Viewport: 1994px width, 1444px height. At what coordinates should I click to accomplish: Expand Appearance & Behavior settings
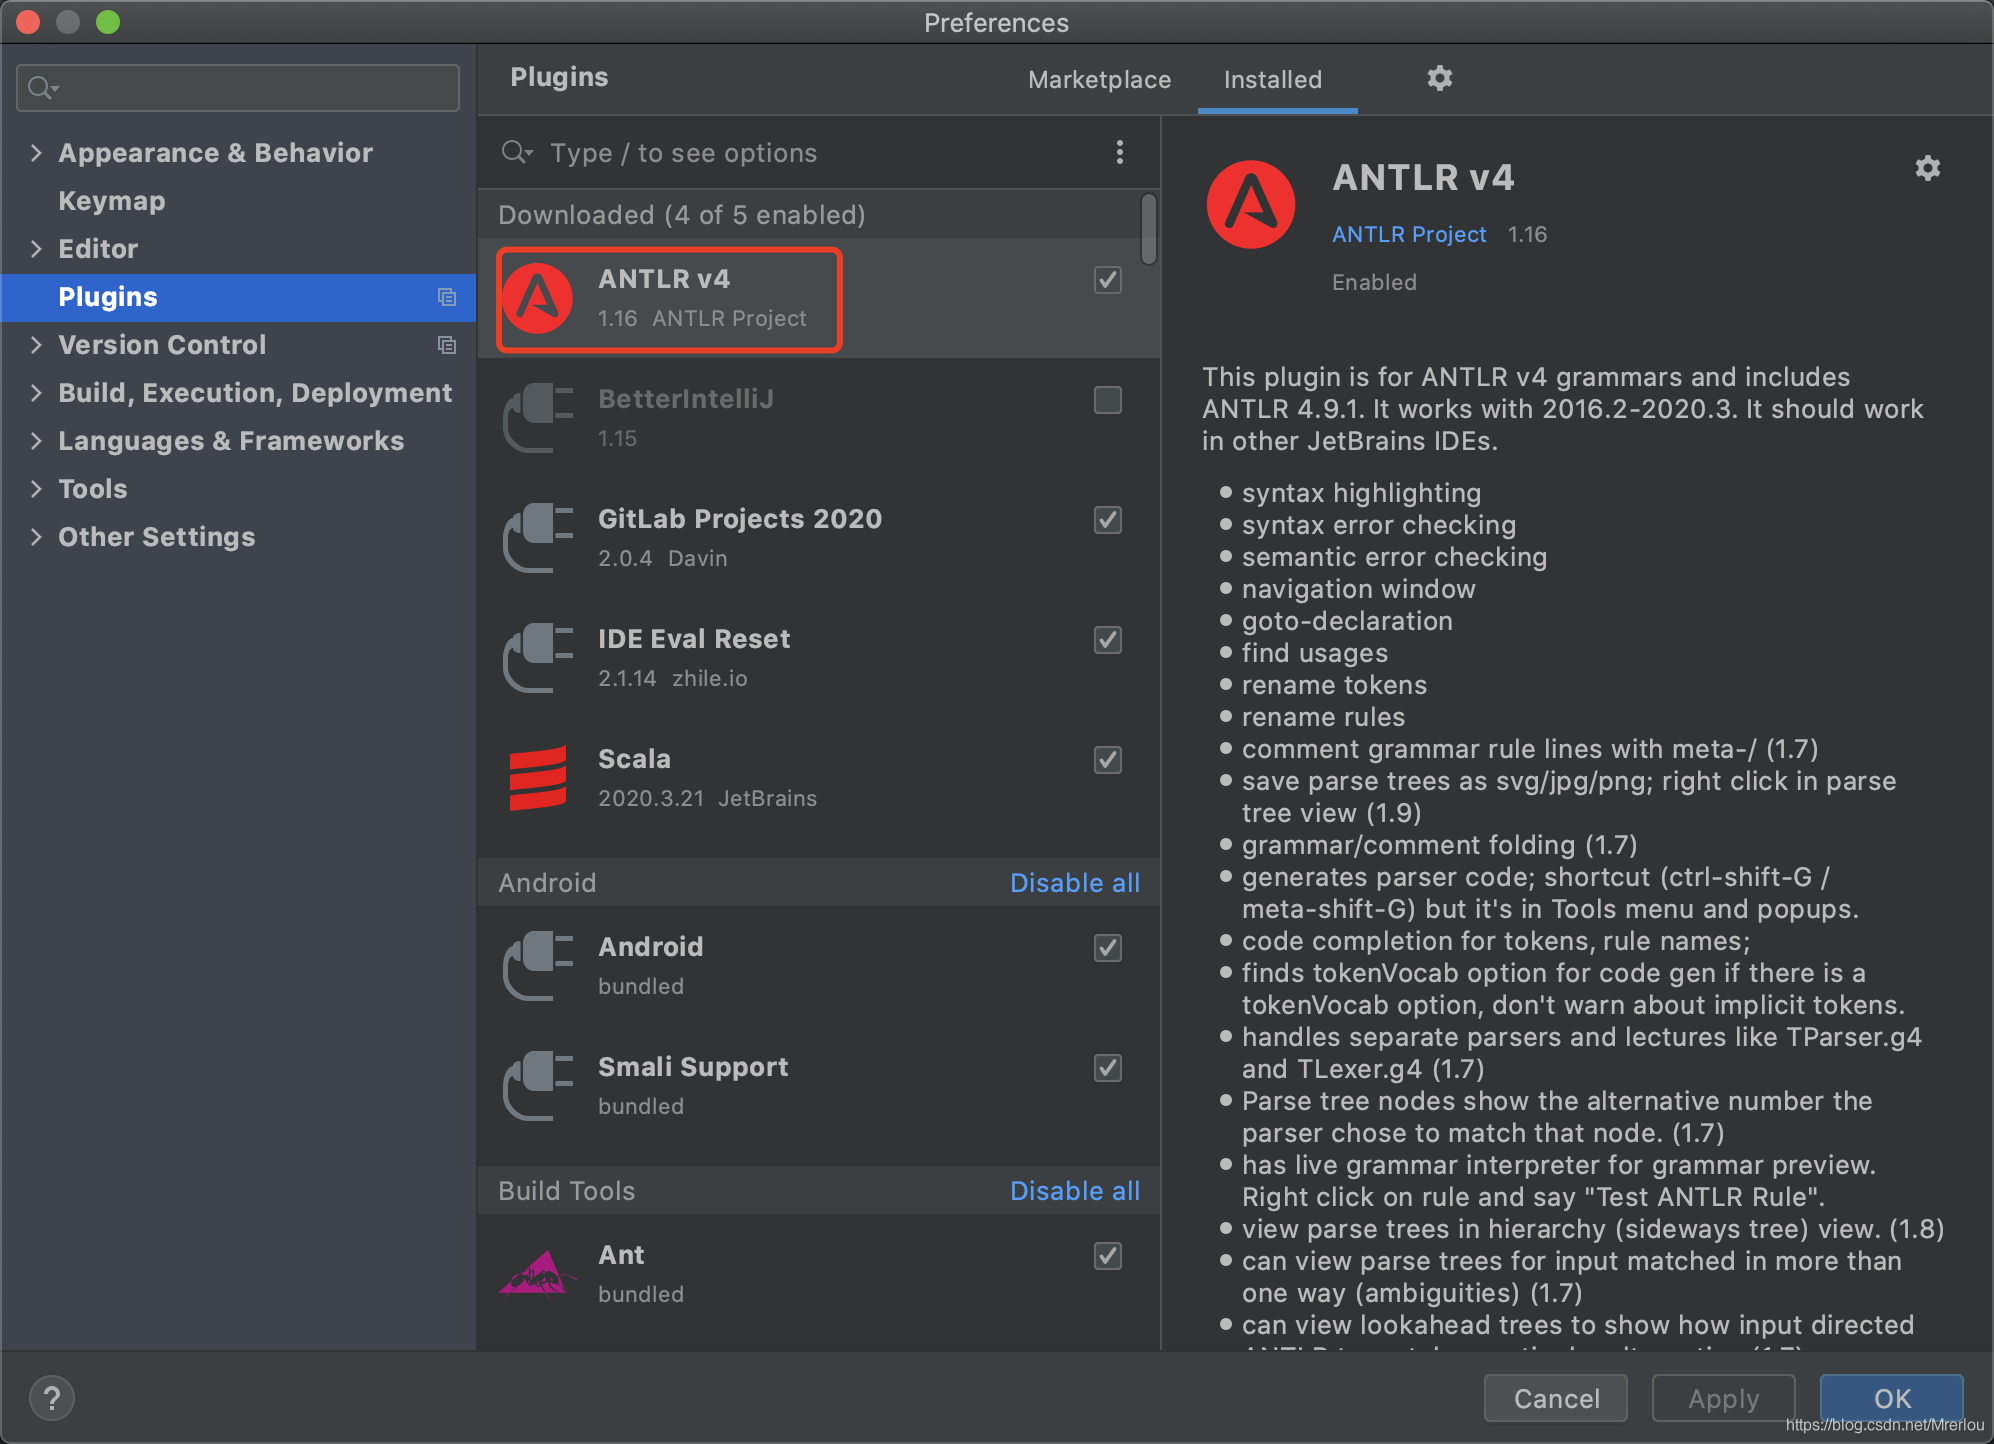pos(36,153)
